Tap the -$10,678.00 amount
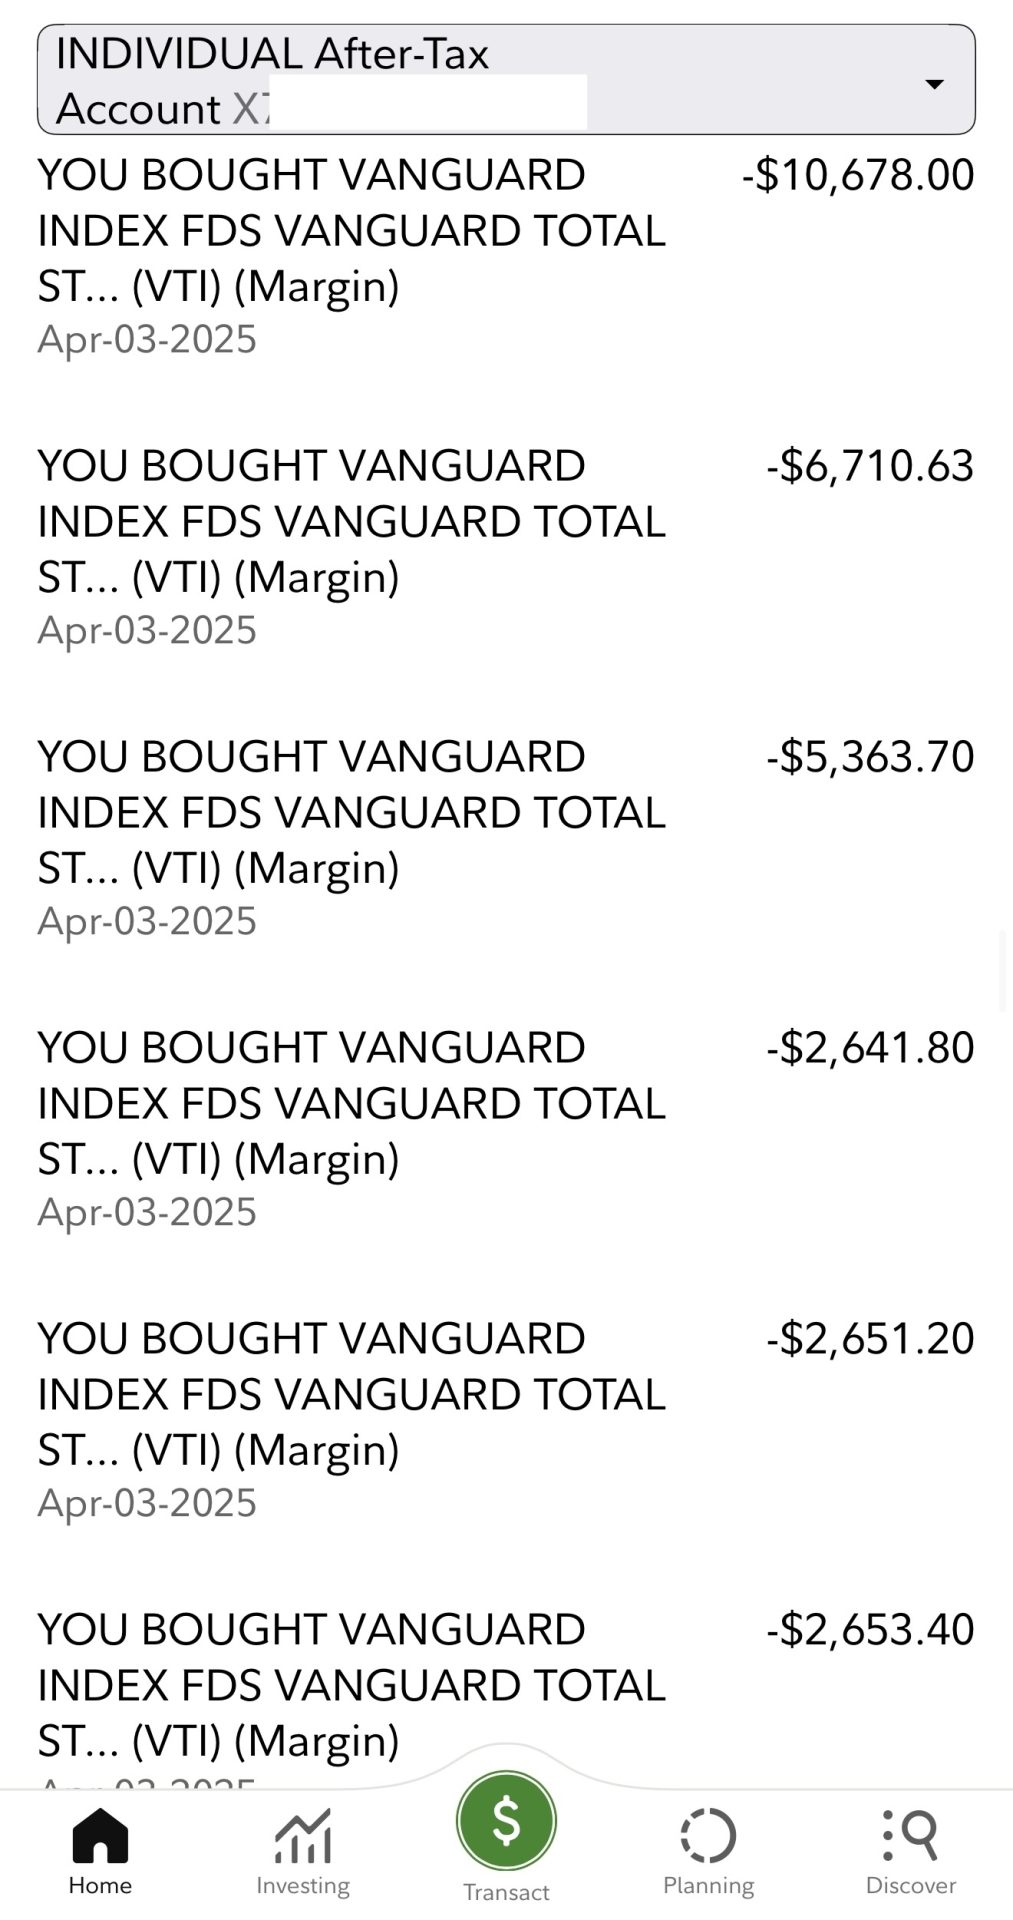This screenshot has width=1013, height=1920. click(x=858, y=175)
